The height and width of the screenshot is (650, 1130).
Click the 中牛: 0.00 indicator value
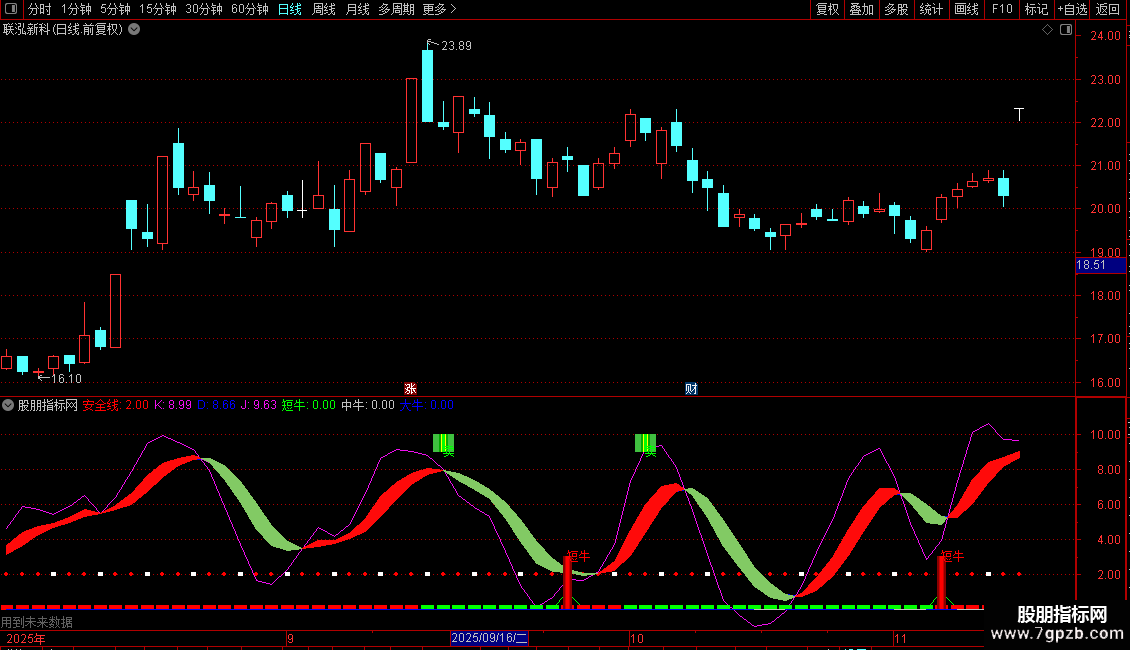click(x=368, y=405)
